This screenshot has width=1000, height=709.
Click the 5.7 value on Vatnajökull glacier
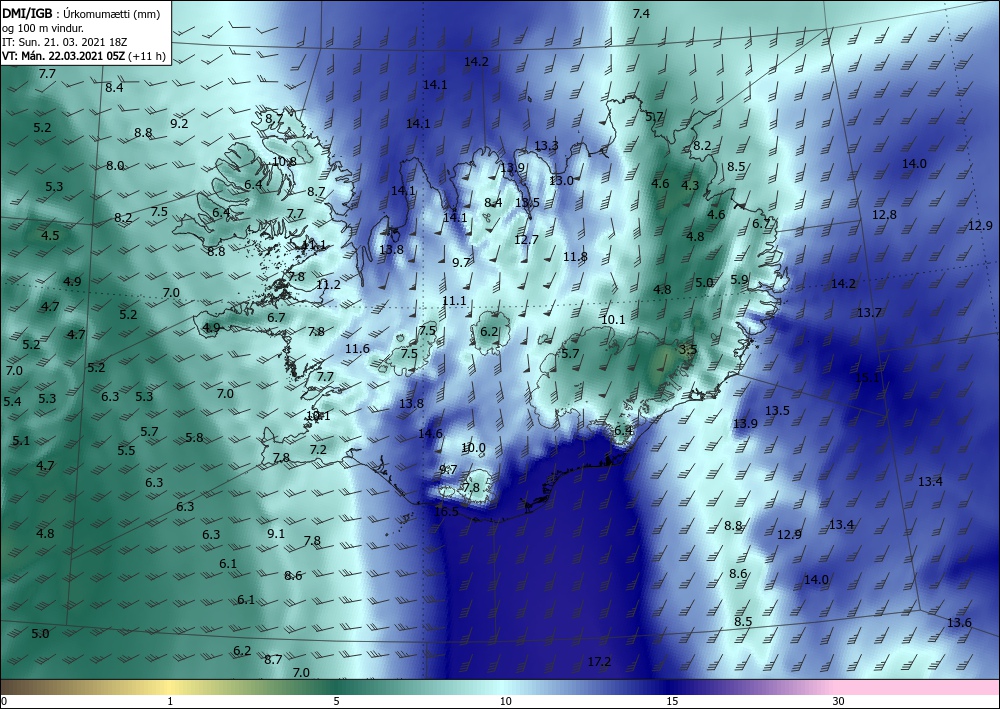point(570,353)
